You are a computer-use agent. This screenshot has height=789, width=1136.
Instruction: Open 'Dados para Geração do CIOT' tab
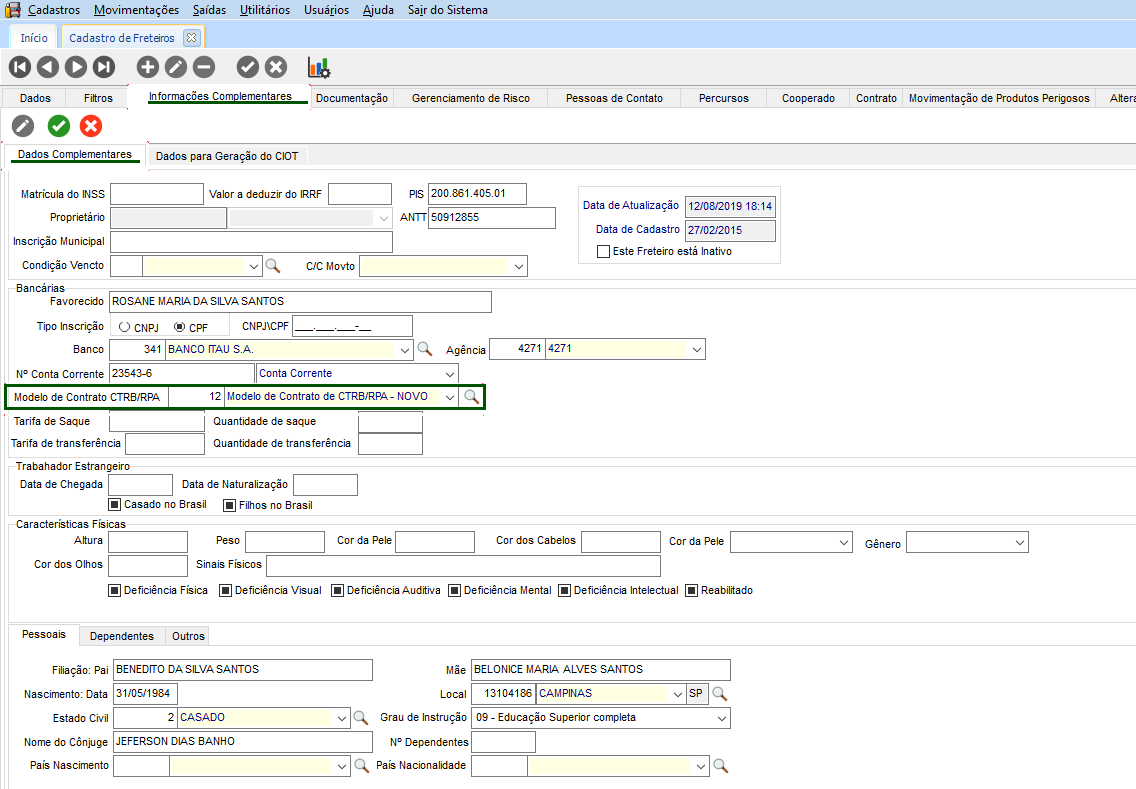point(227,156)
